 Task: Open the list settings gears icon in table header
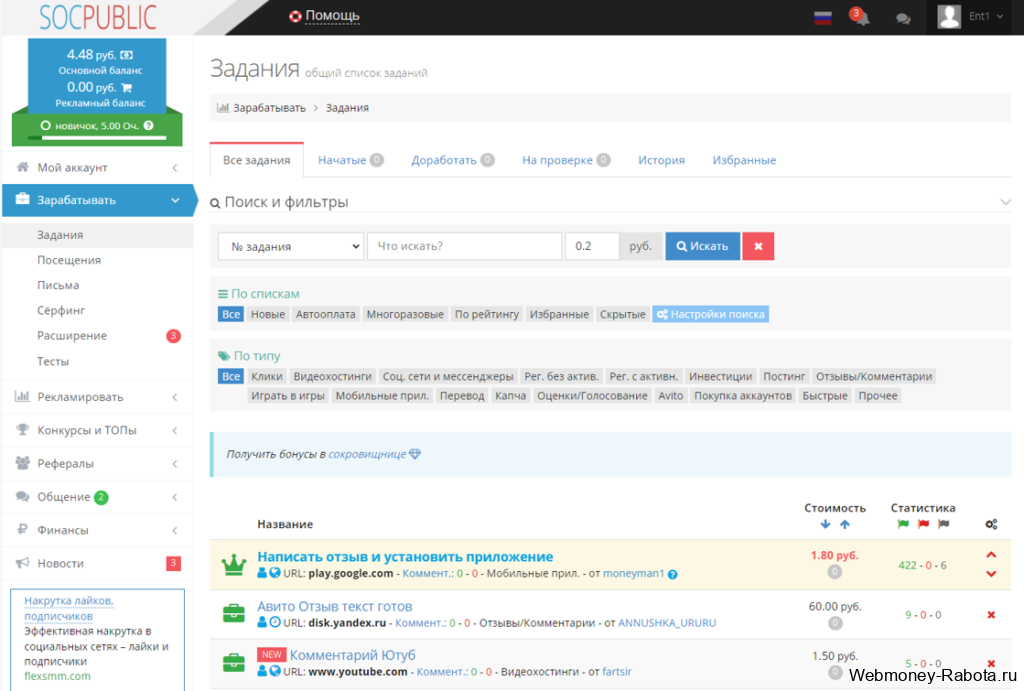pyautogui.click(x=991, y=524)
